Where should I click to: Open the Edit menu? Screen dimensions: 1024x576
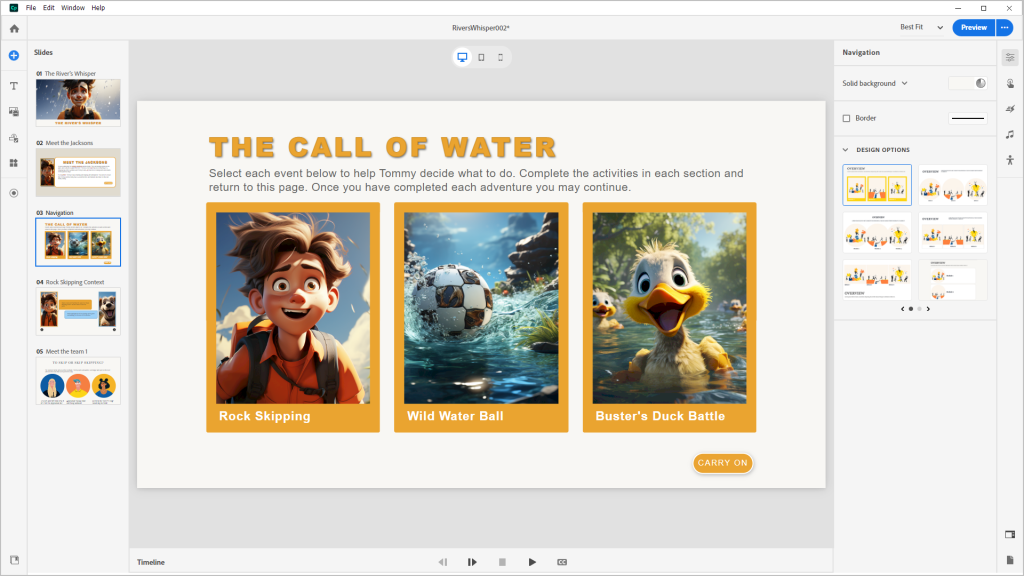[x=48, y=7]
